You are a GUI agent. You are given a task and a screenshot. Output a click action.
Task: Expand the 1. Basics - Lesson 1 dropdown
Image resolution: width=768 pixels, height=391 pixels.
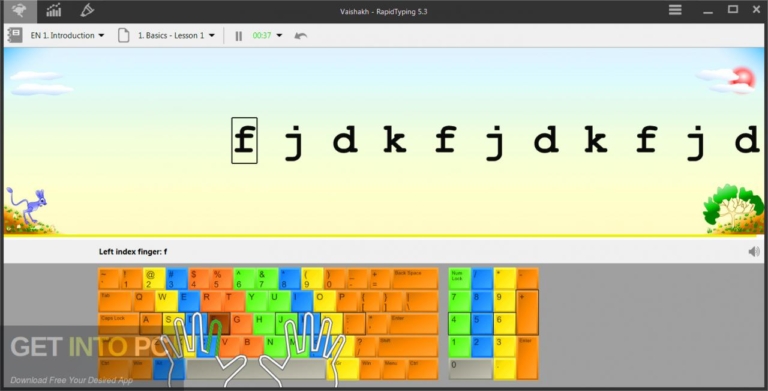tap(176, 35)
